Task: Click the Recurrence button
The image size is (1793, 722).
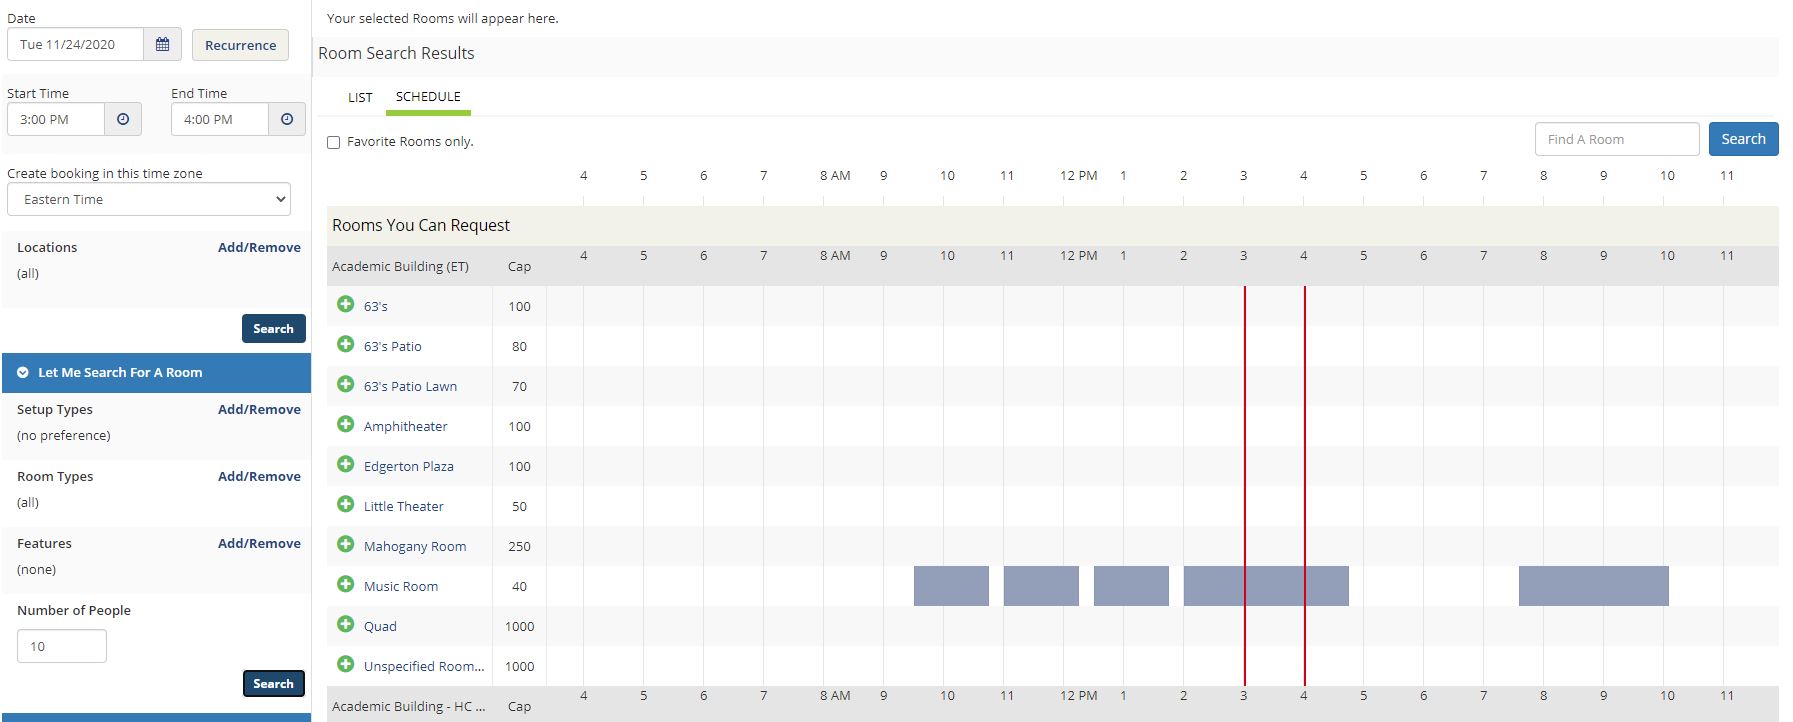Action: tap(240, 45)
